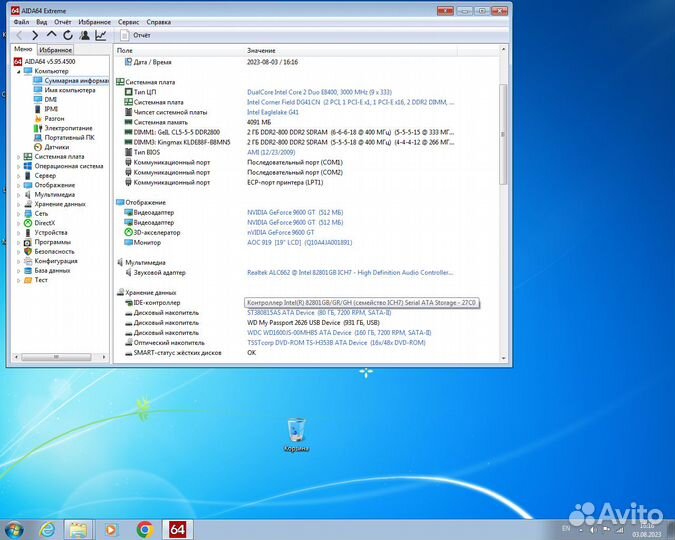The width and height of the screenshot is (675, 540).
Task: Click the Датчики sensor icon
Action: point(38,147)
